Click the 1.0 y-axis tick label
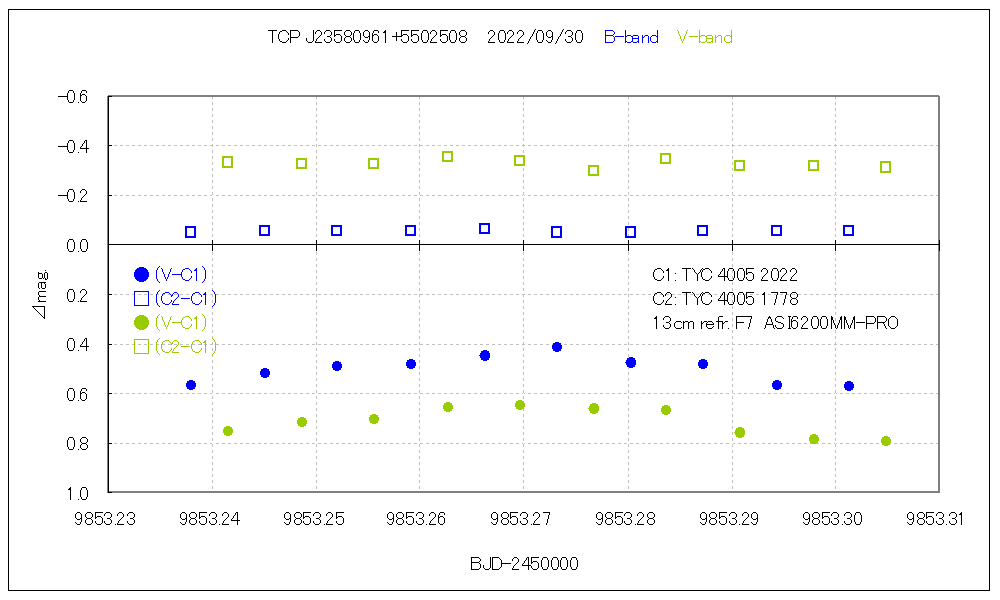The width and height of the screenshot is (1000, 600). pos(78,493)
